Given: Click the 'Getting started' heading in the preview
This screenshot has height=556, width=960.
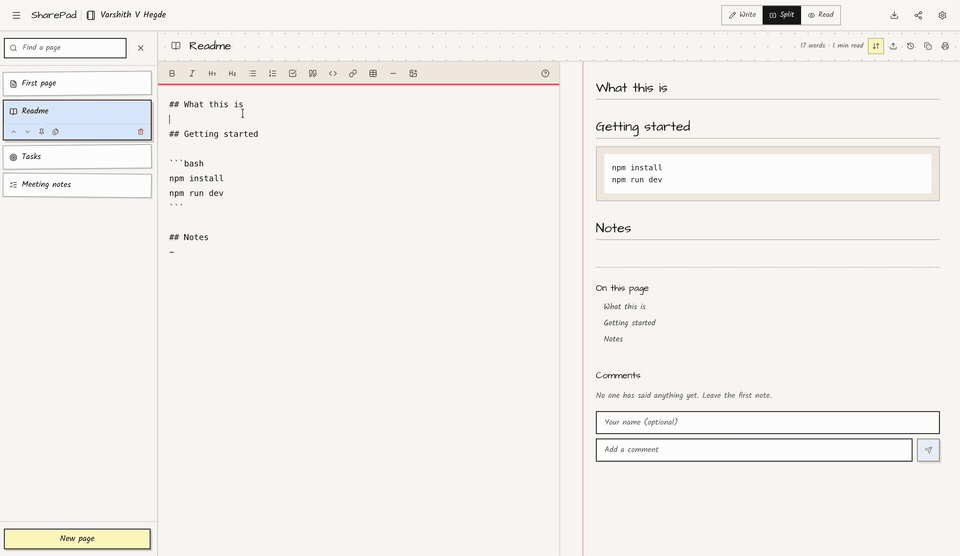Looking at the screenshot, I should click(643, 127).
